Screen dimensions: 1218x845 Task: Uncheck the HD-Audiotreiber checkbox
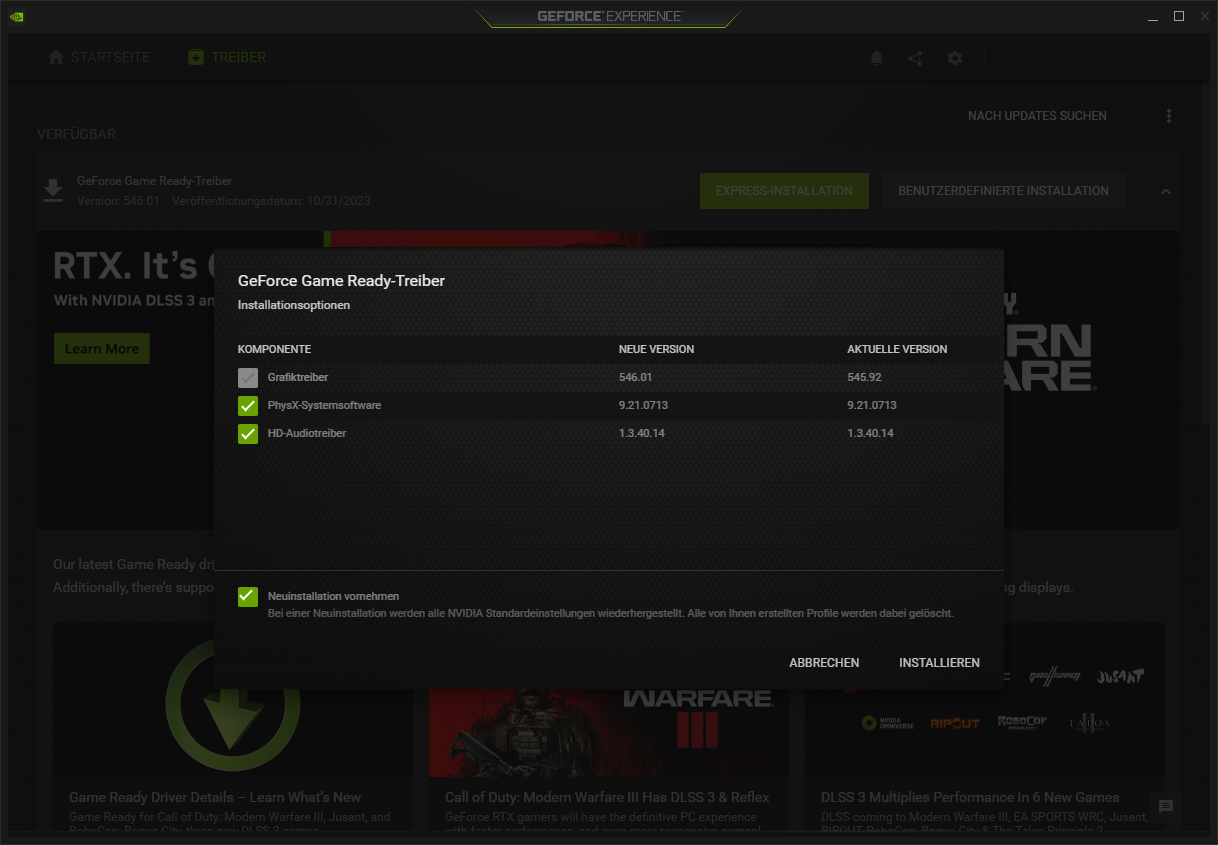[248, 434]
